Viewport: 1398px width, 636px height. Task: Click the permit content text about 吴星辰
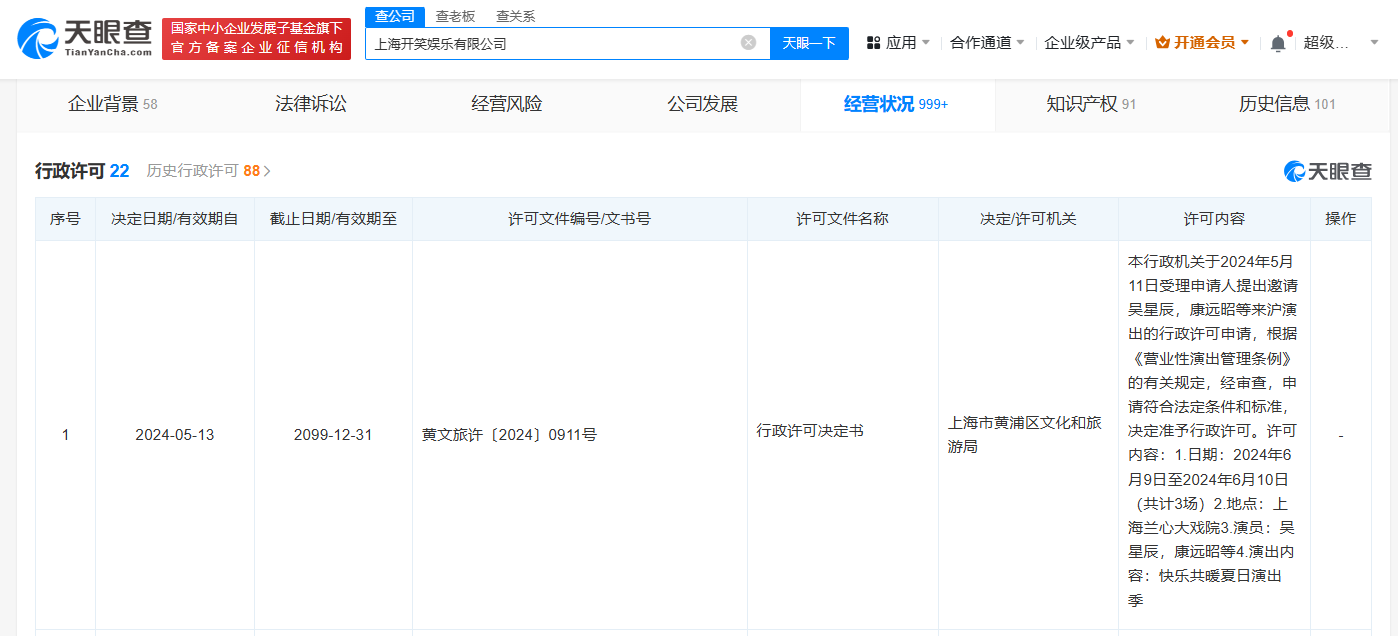pyautogui.click(x=1213, y=431)
